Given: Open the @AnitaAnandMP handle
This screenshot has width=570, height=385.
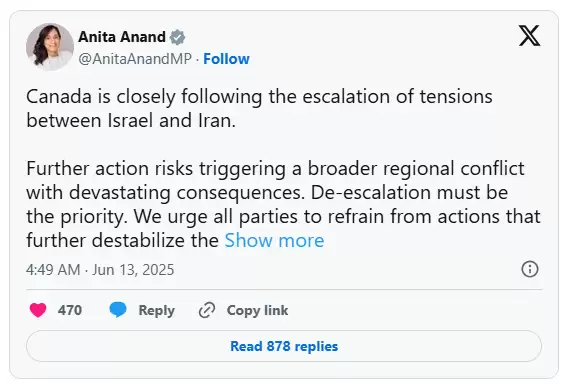Looking at the screenshot, I should [135, 59].
